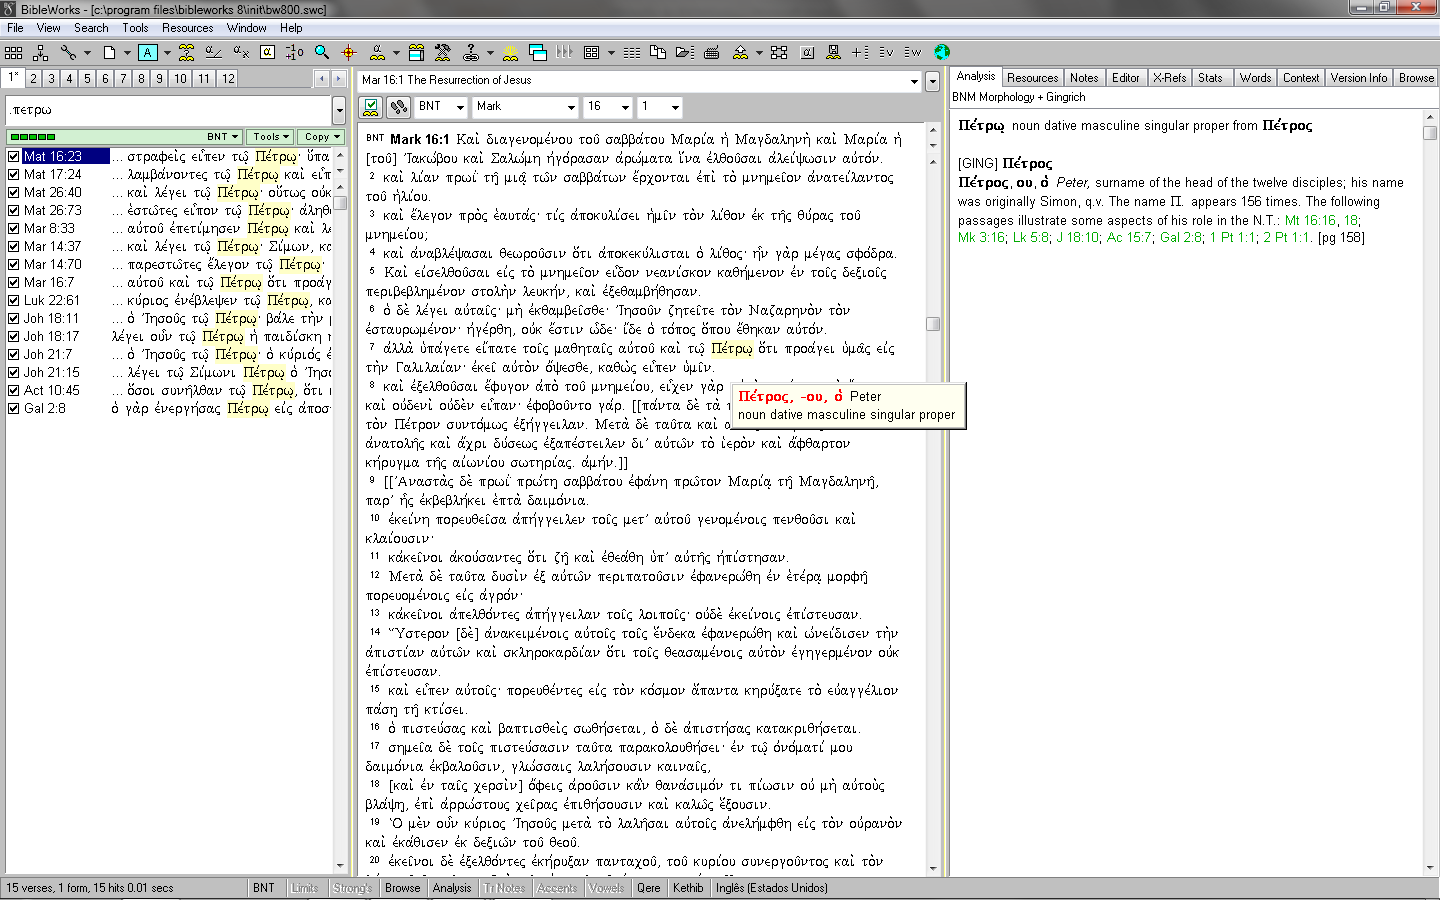This screenshot has width=1440, height=900.
Task: Click the alpha with crossed-out x icon
Action: click(241, 52)
